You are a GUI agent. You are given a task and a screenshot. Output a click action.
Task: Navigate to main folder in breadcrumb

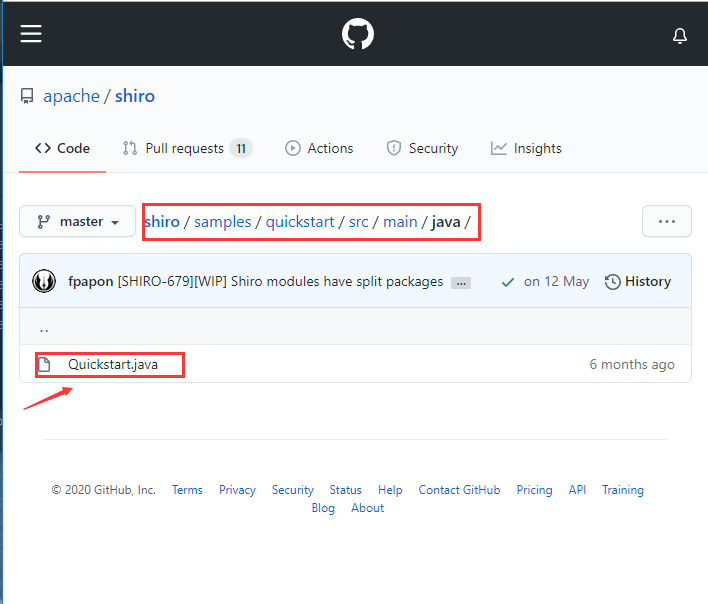click(x=400, y=222)
